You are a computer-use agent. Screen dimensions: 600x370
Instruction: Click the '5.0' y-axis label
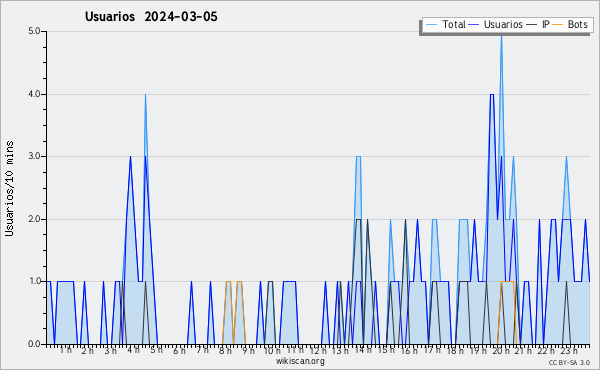click(34, 31)
